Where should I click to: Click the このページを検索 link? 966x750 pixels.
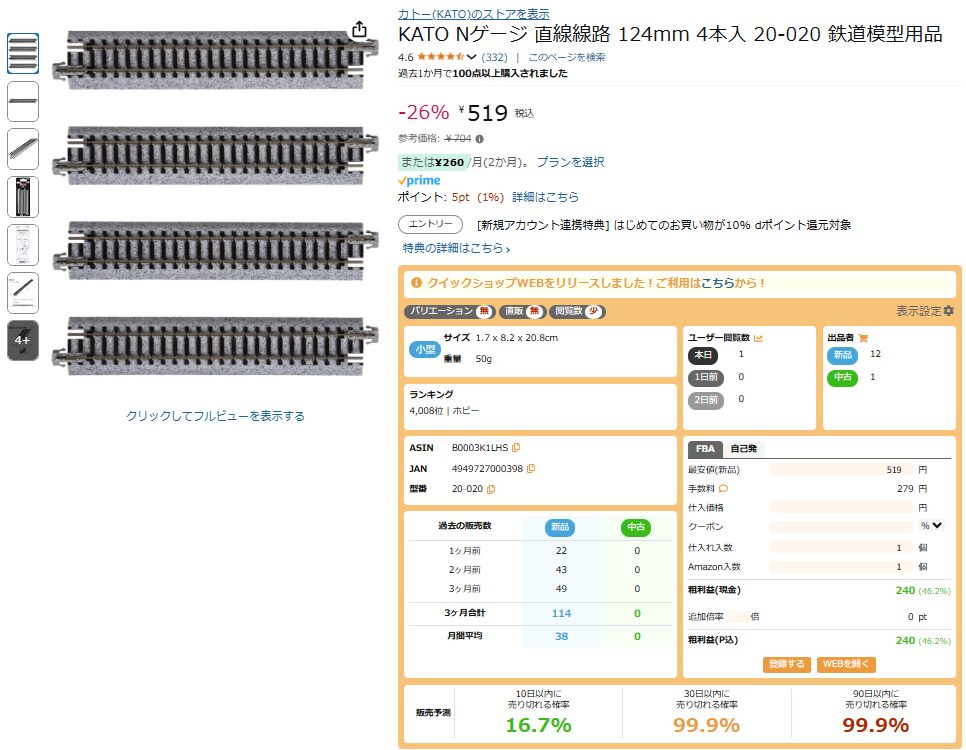pyautogui.click(x=567, y=57)
